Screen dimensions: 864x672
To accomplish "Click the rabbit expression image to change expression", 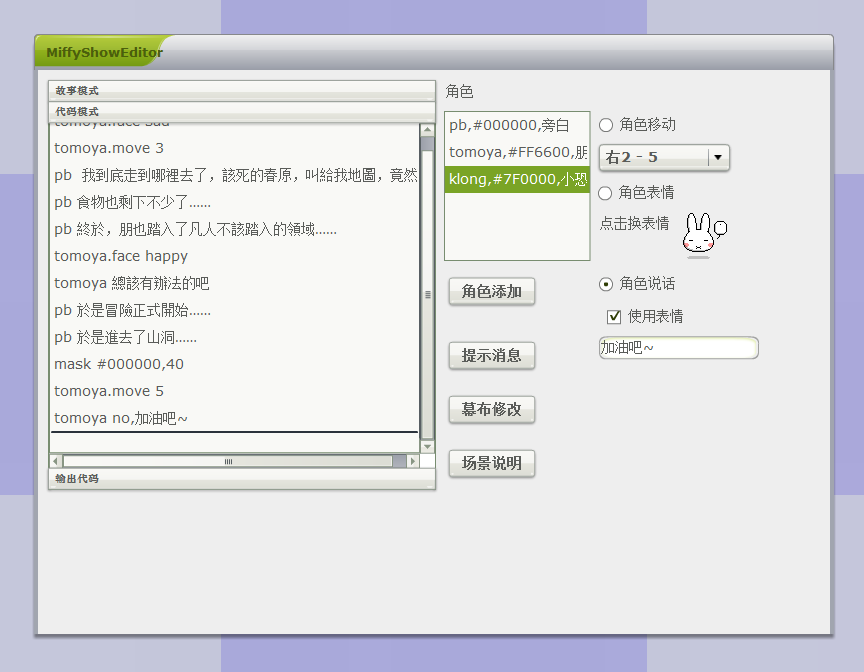I will pyautogui.click(x=702, y=234).
